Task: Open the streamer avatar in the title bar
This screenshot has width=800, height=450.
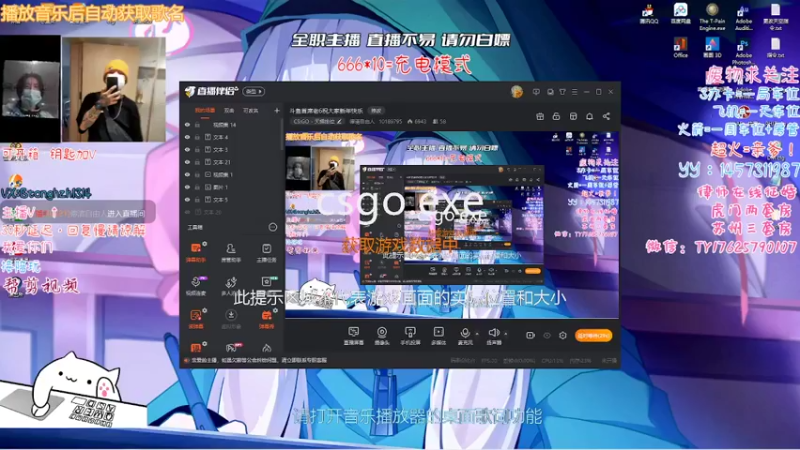Action: 517,92
